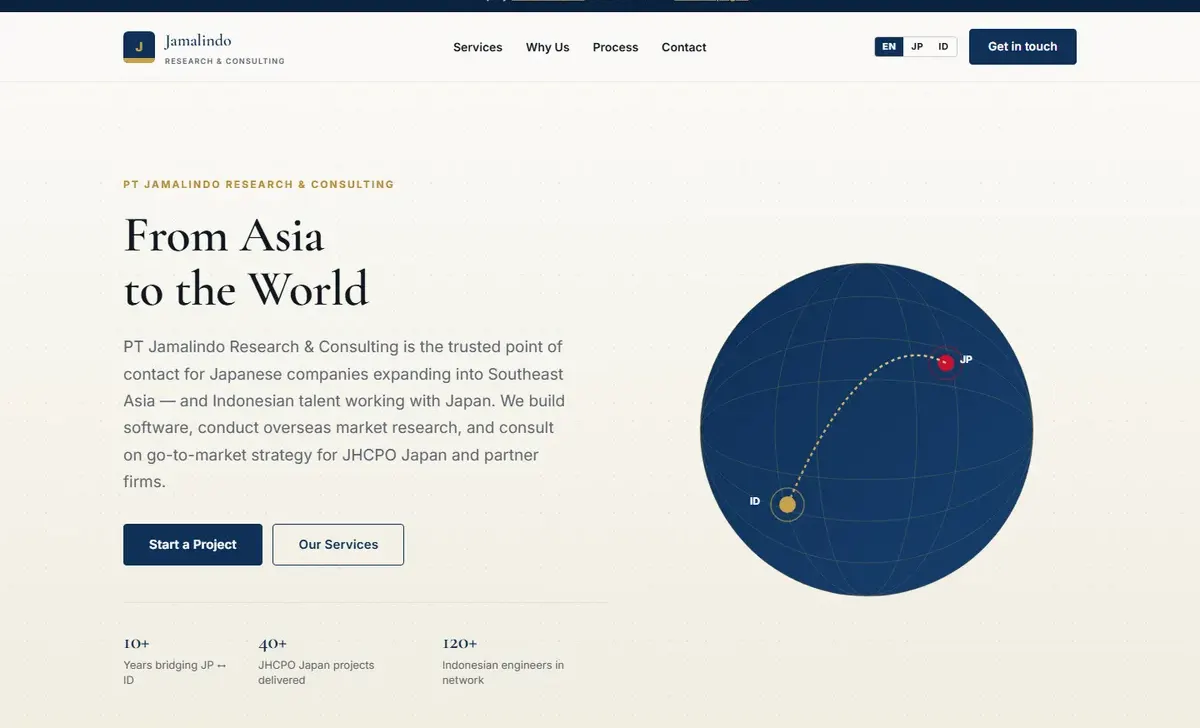Click the 40+ projects statistic
The height and width of the screenshot is (728, 1200).
pos(273,644)
